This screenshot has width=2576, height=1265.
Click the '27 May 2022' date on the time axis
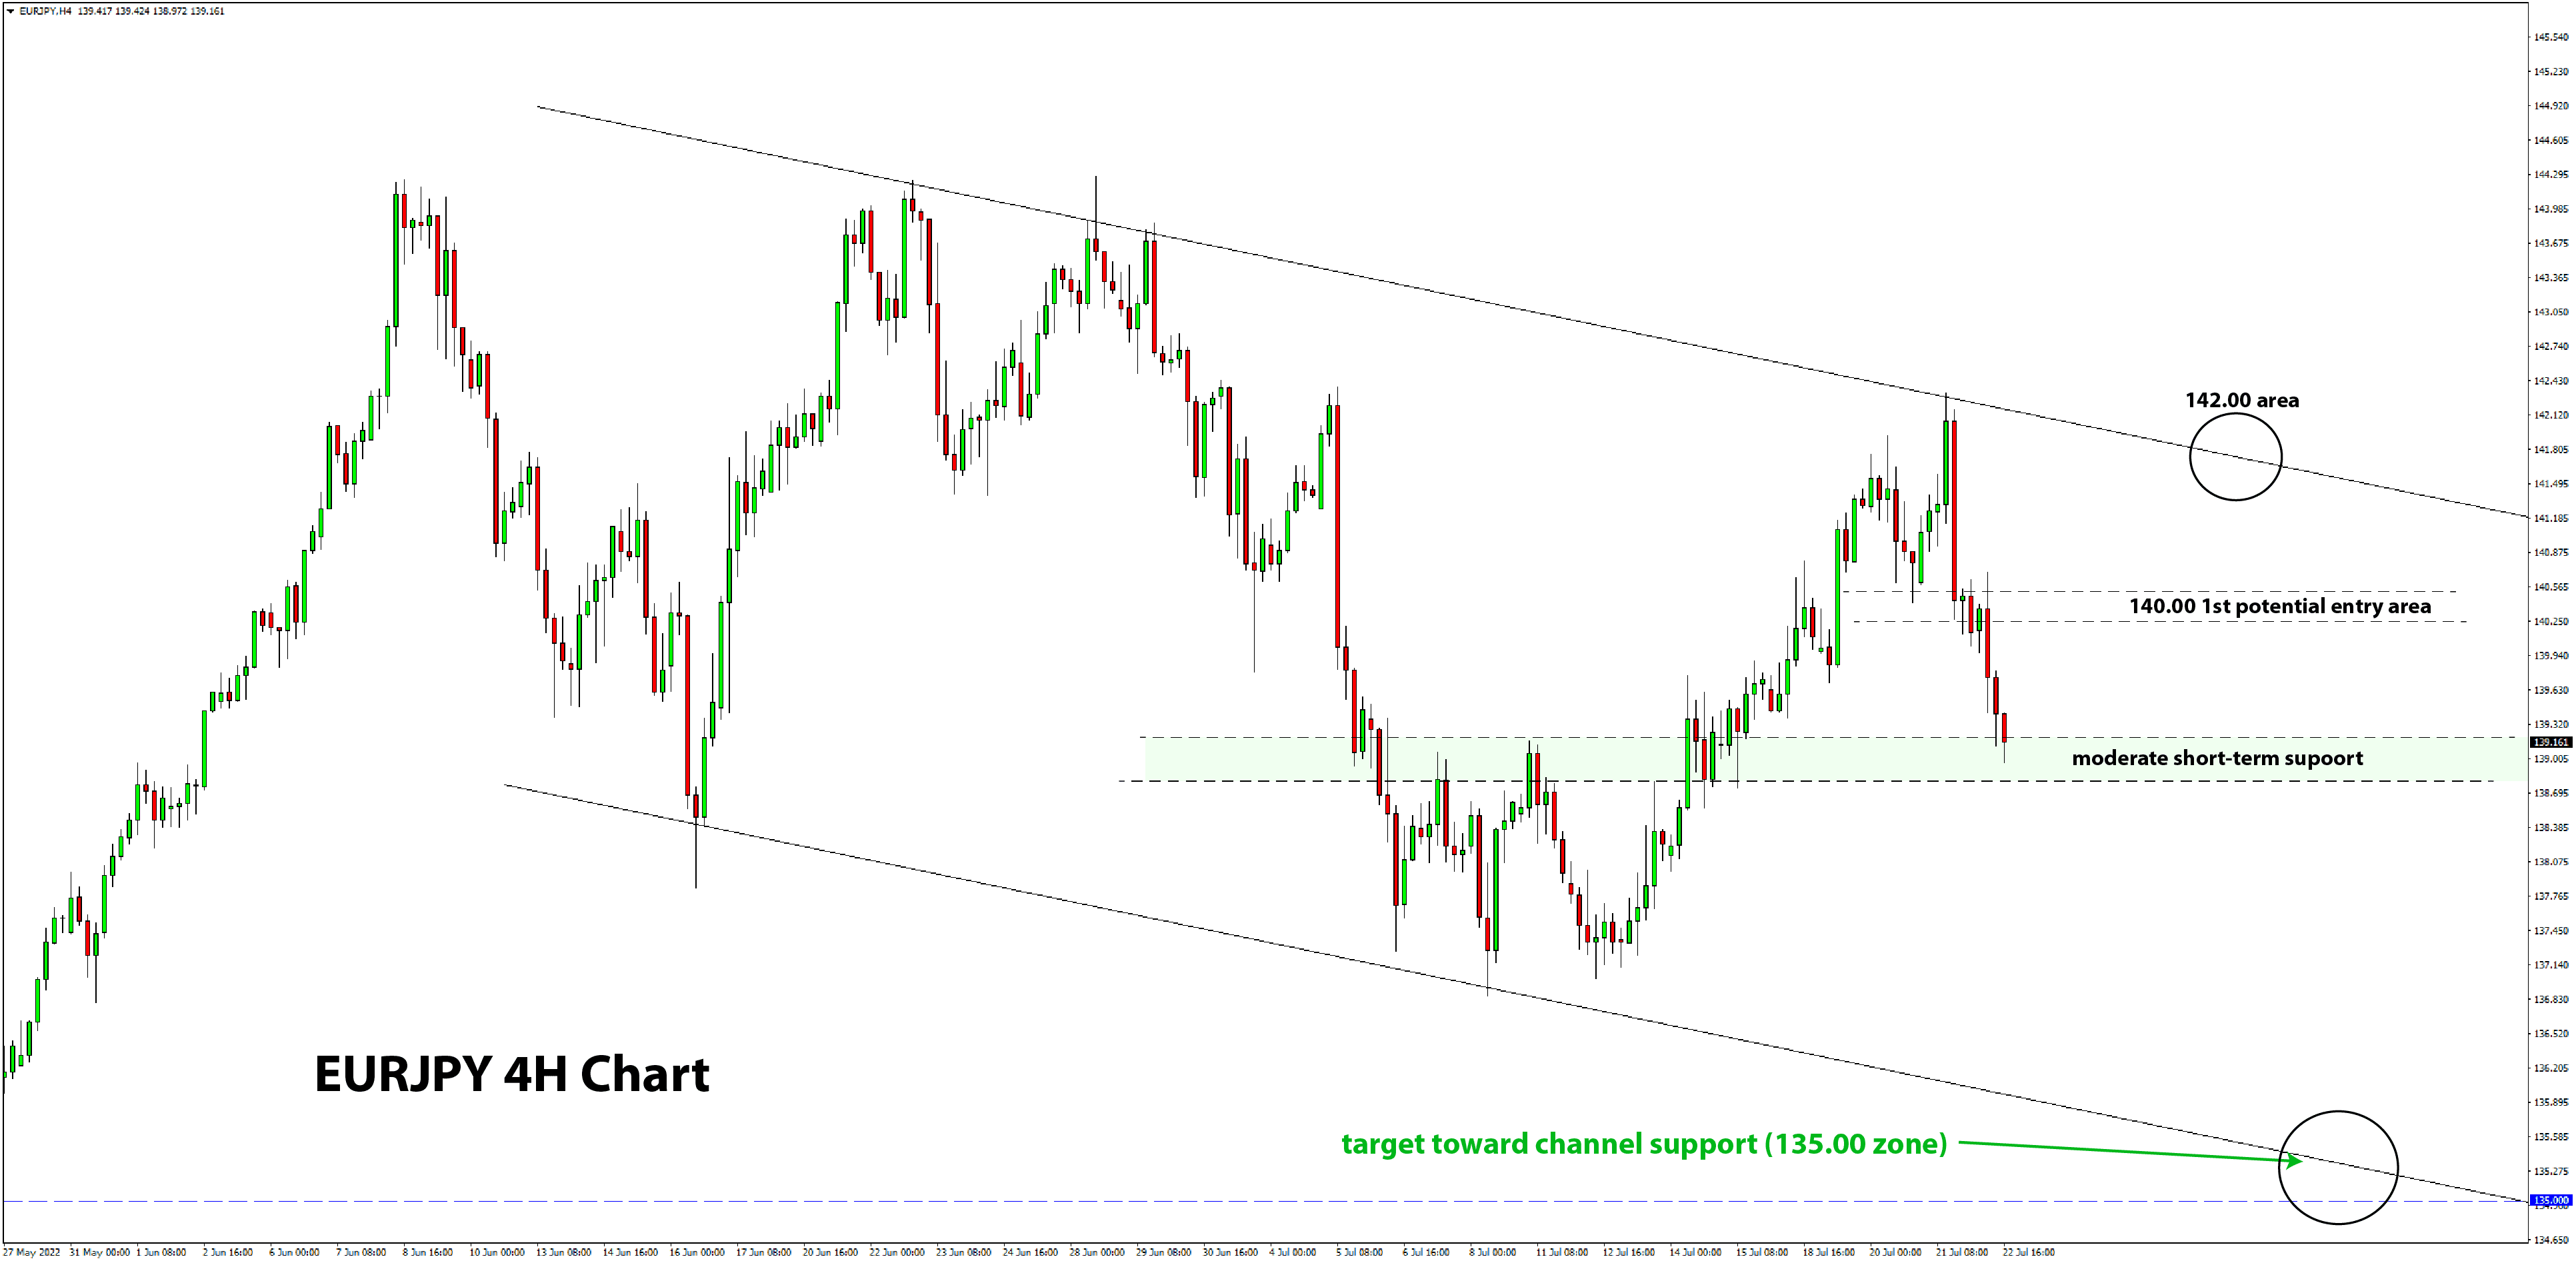point(32,1252)
